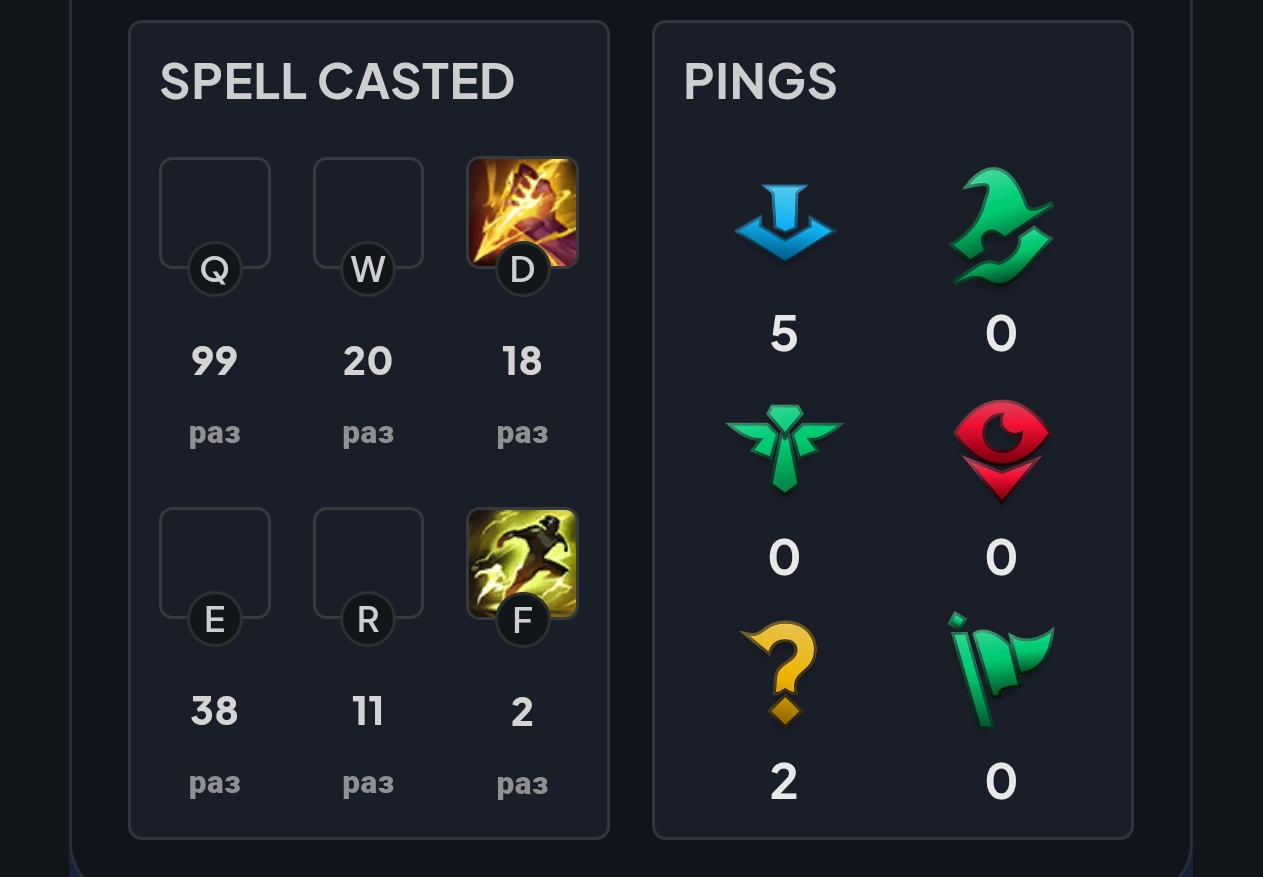Image resolution: width=1263 pixels, height=877 pixels.
Task: Click the empty W spell slot
Action: (368, 207)
